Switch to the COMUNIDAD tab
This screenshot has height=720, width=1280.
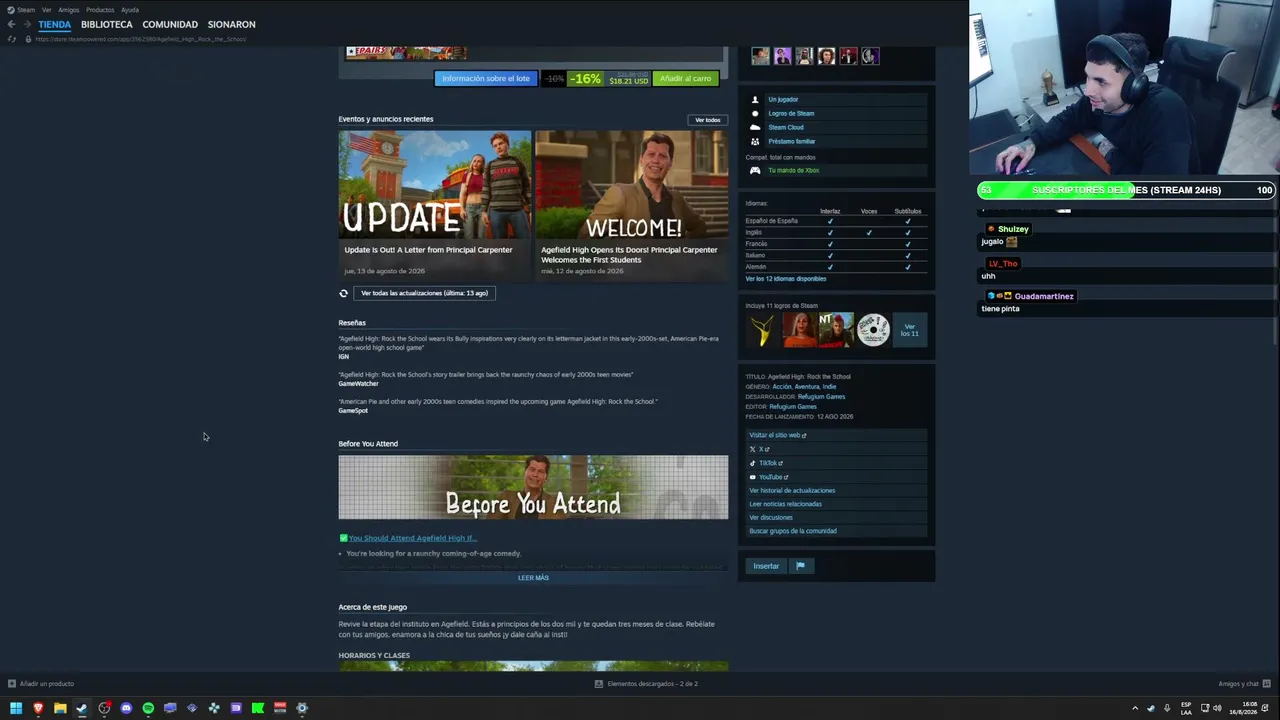[x=170, y=24]
